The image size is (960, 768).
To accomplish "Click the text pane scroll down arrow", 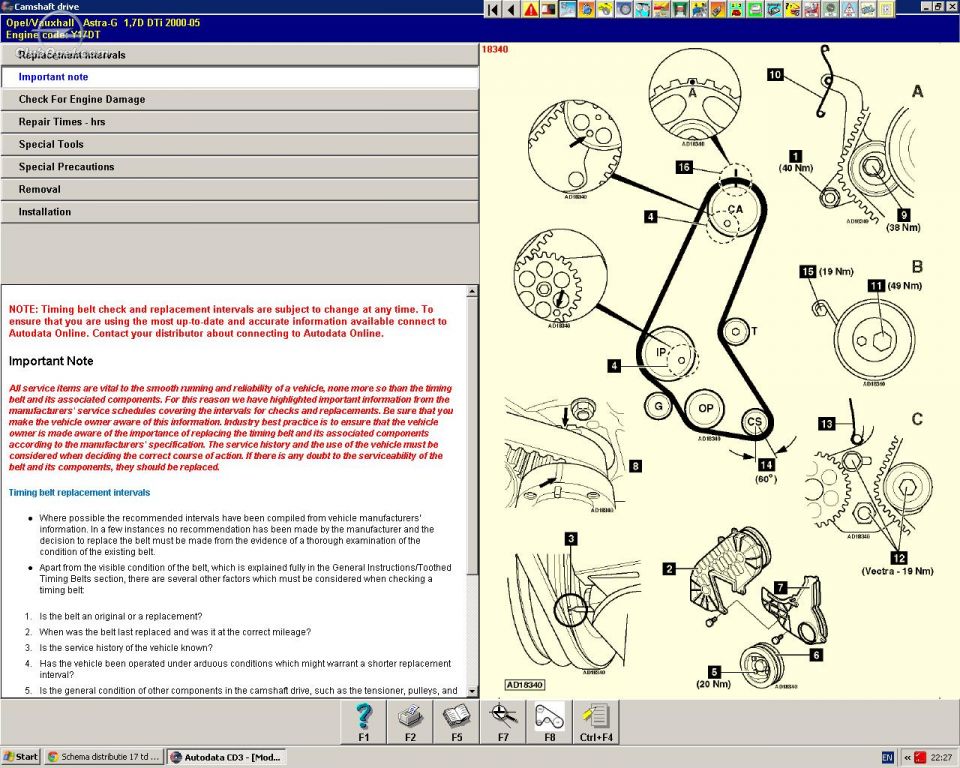I will tap(472, 691).
